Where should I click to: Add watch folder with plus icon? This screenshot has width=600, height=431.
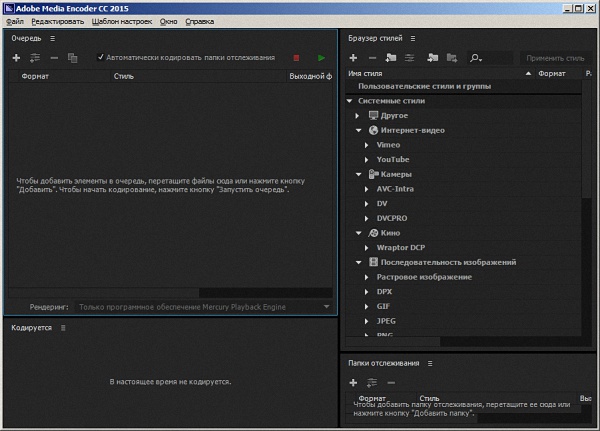[353, 382]
